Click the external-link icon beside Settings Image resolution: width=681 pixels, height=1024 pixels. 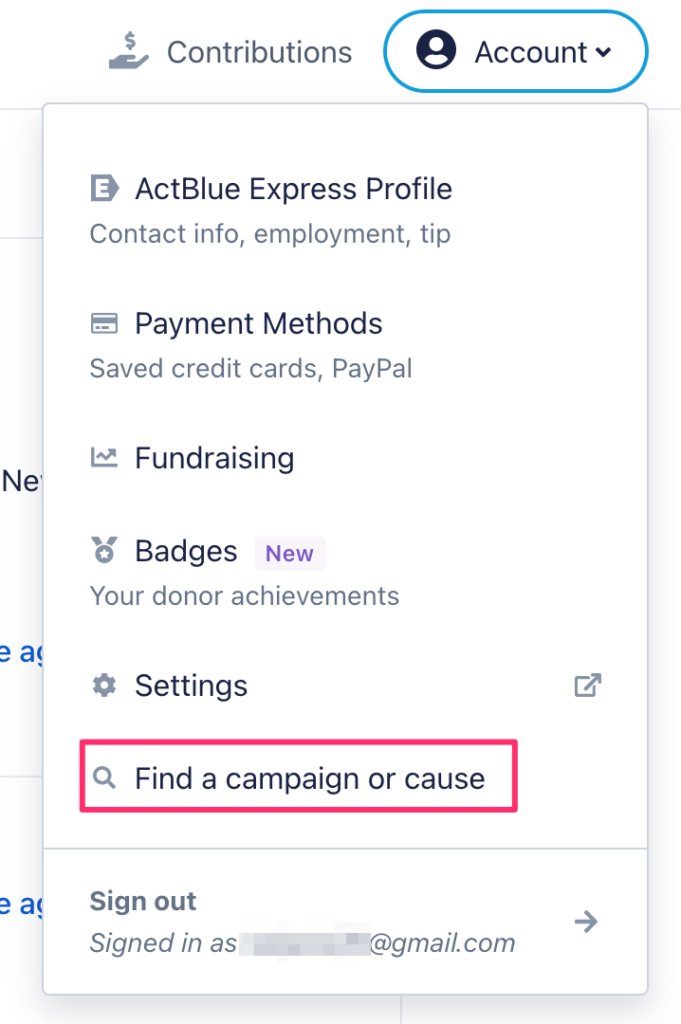pyautogui.click(x=588, y=685)
